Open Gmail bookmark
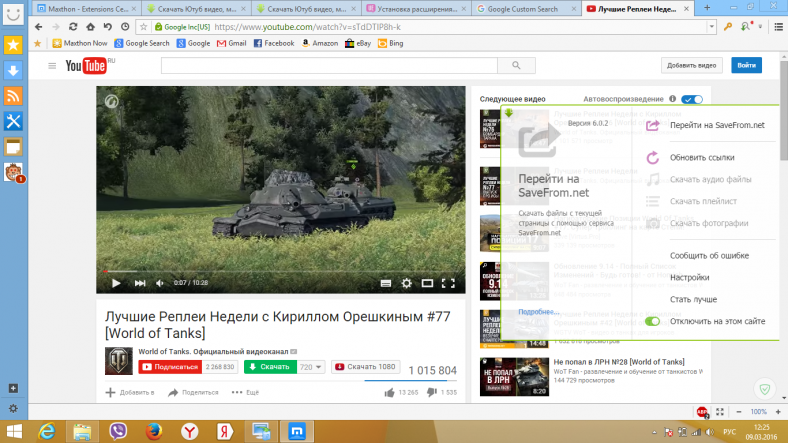This screenshot has width=788, height=443. tap(232, 44)
